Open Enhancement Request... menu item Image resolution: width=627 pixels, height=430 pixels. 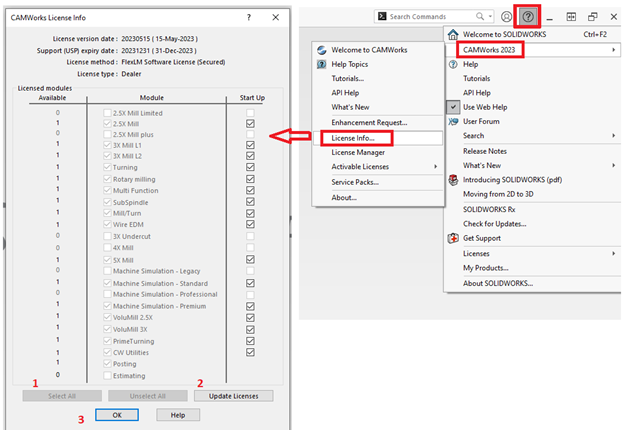tap(378, 123)
